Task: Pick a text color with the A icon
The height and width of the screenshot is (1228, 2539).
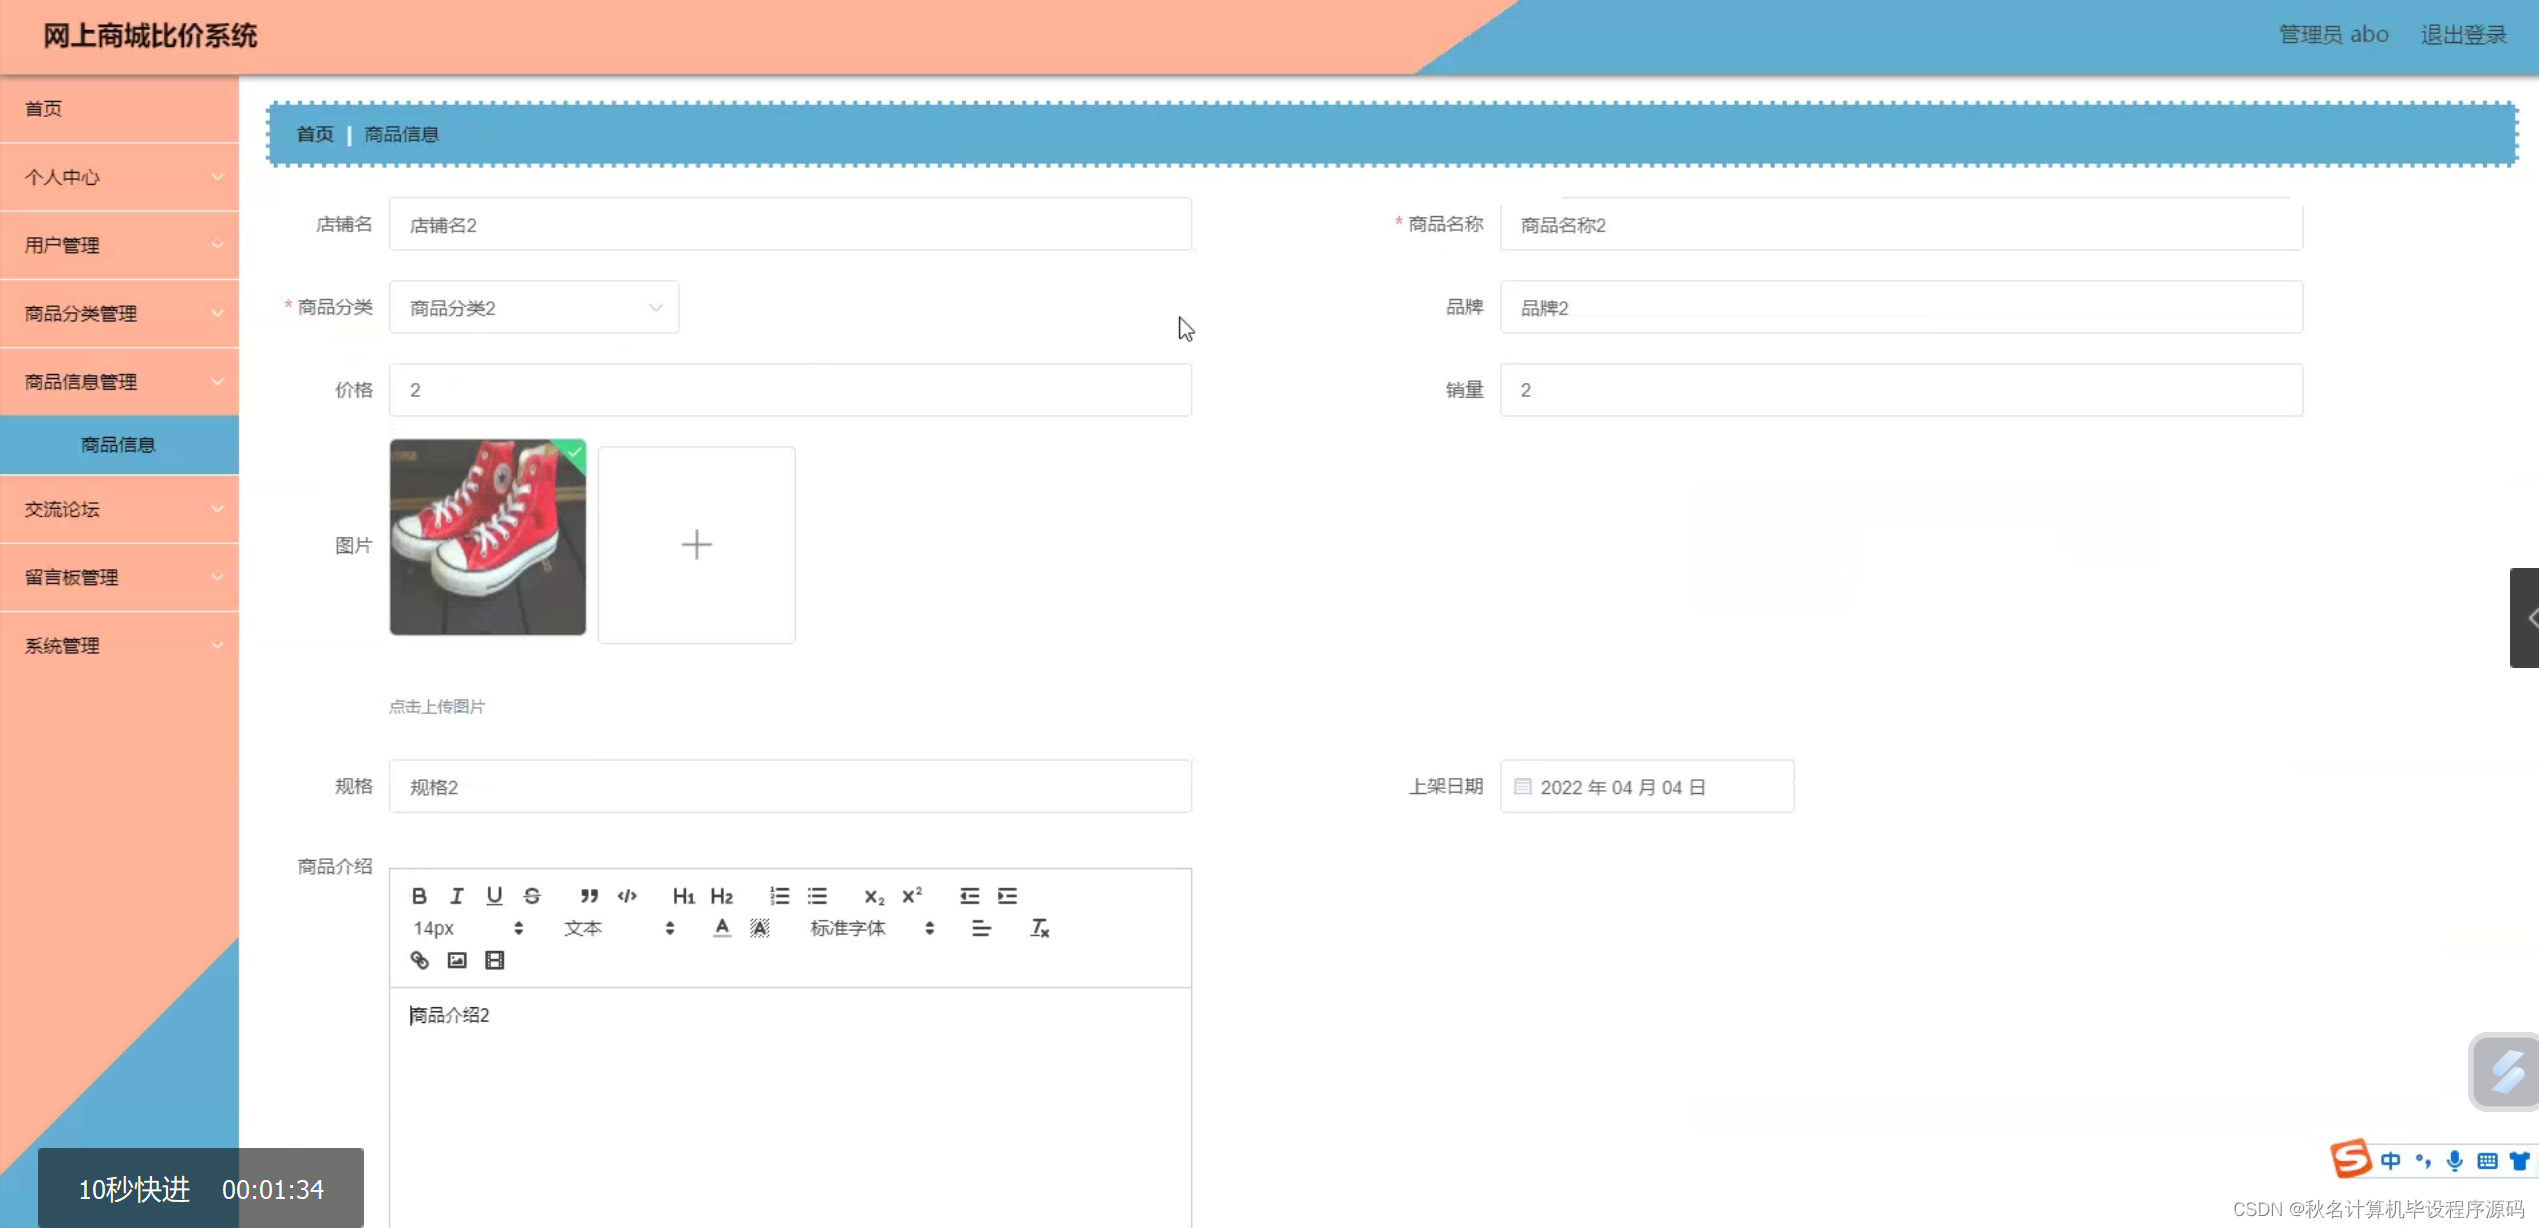Action: (722, 928)
